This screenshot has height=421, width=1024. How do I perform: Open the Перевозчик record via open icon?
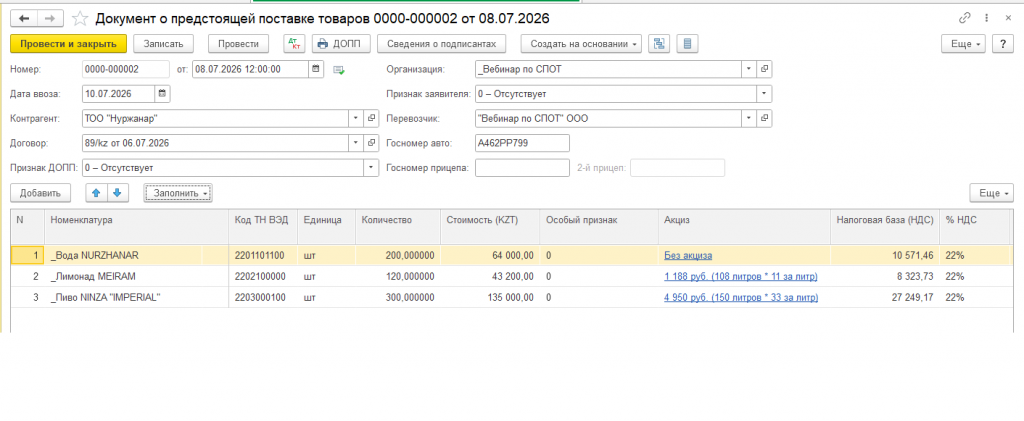click(764, 118)
